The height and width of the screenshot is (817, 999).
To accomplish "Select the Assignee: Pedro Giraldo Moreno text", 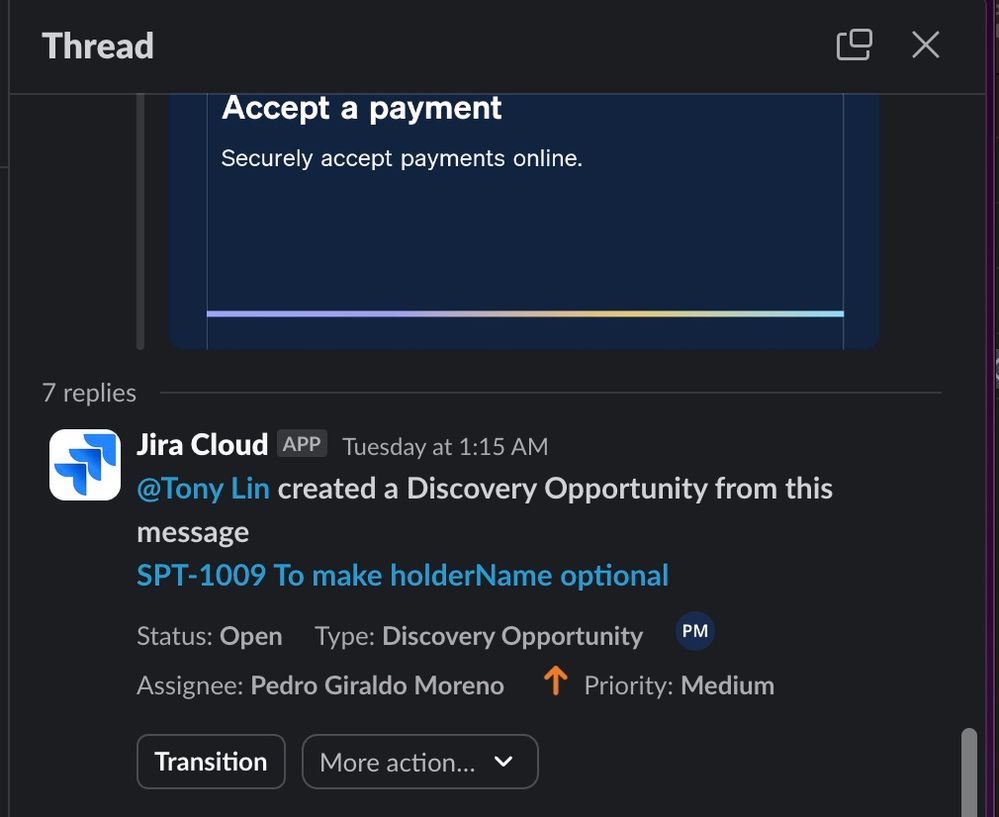I will coord(320,686).
